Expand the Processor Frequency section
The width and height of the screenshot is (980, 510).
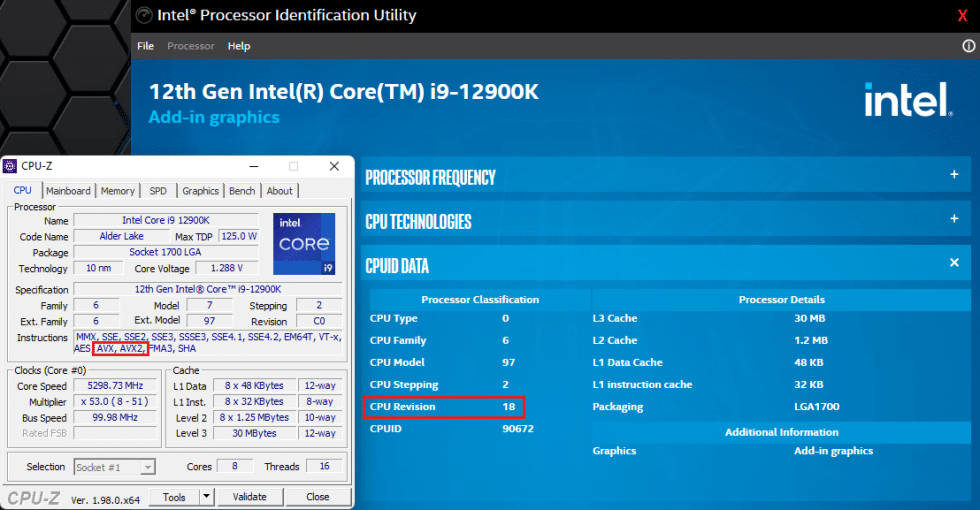pos(954,175)
